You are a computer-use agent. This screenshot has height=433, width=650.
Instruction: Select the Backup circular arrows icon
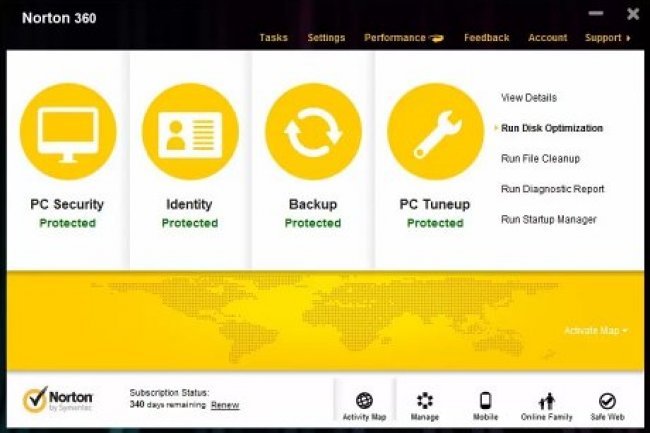(313, 131)
